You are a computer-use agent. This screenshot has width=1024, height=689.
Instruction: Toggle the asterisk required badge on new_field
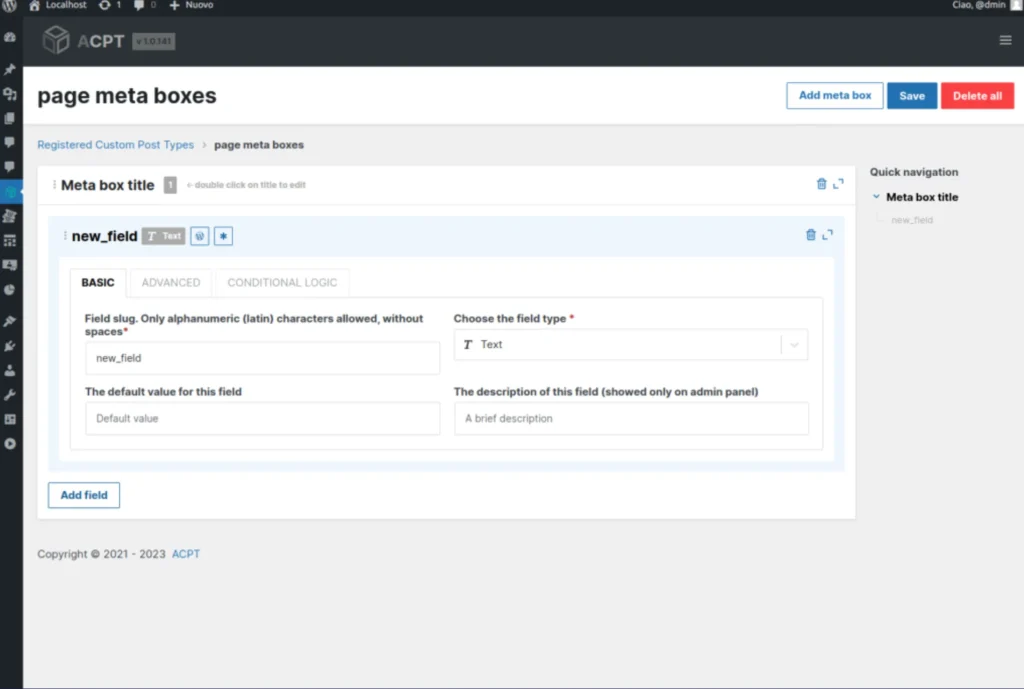click(224, 236)
